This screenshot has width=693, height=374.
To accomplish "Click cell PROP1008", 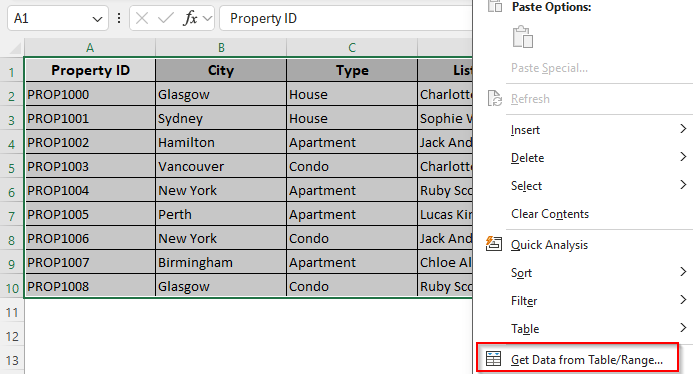I will click(x=90, y=286).
